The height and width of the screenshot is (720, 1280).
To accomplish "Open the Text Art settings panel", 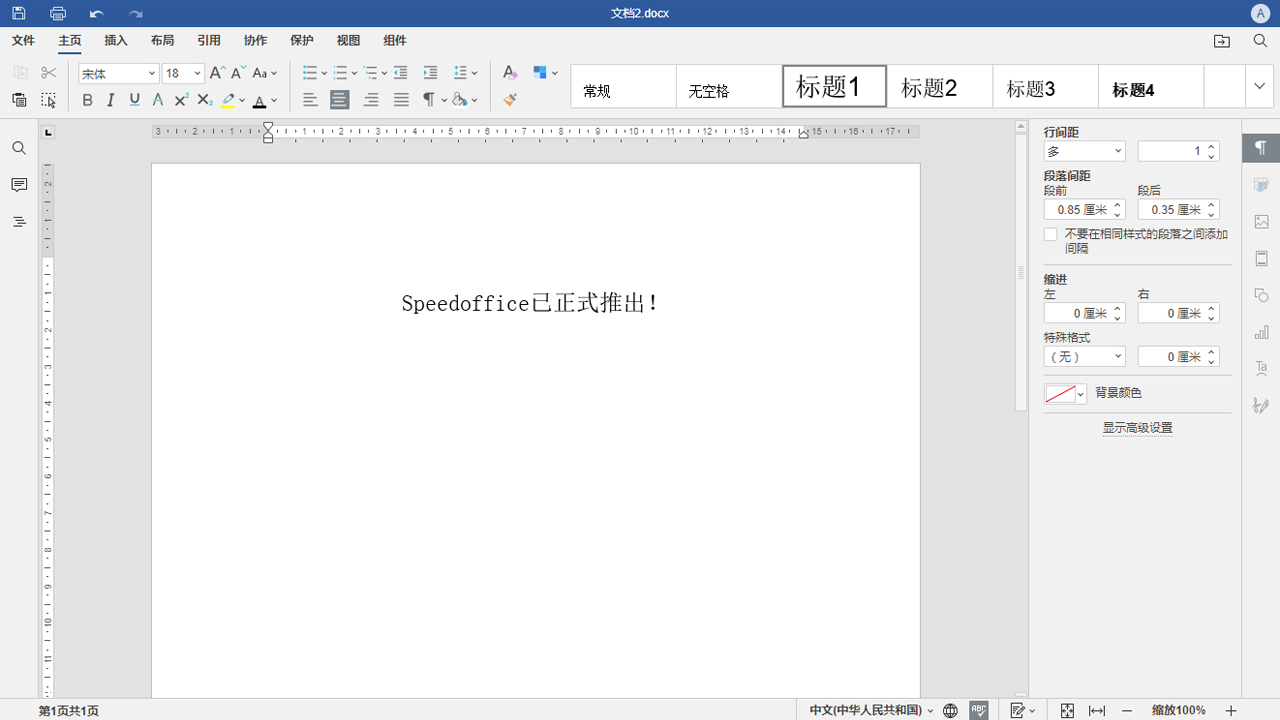I will click(1261, 369).
